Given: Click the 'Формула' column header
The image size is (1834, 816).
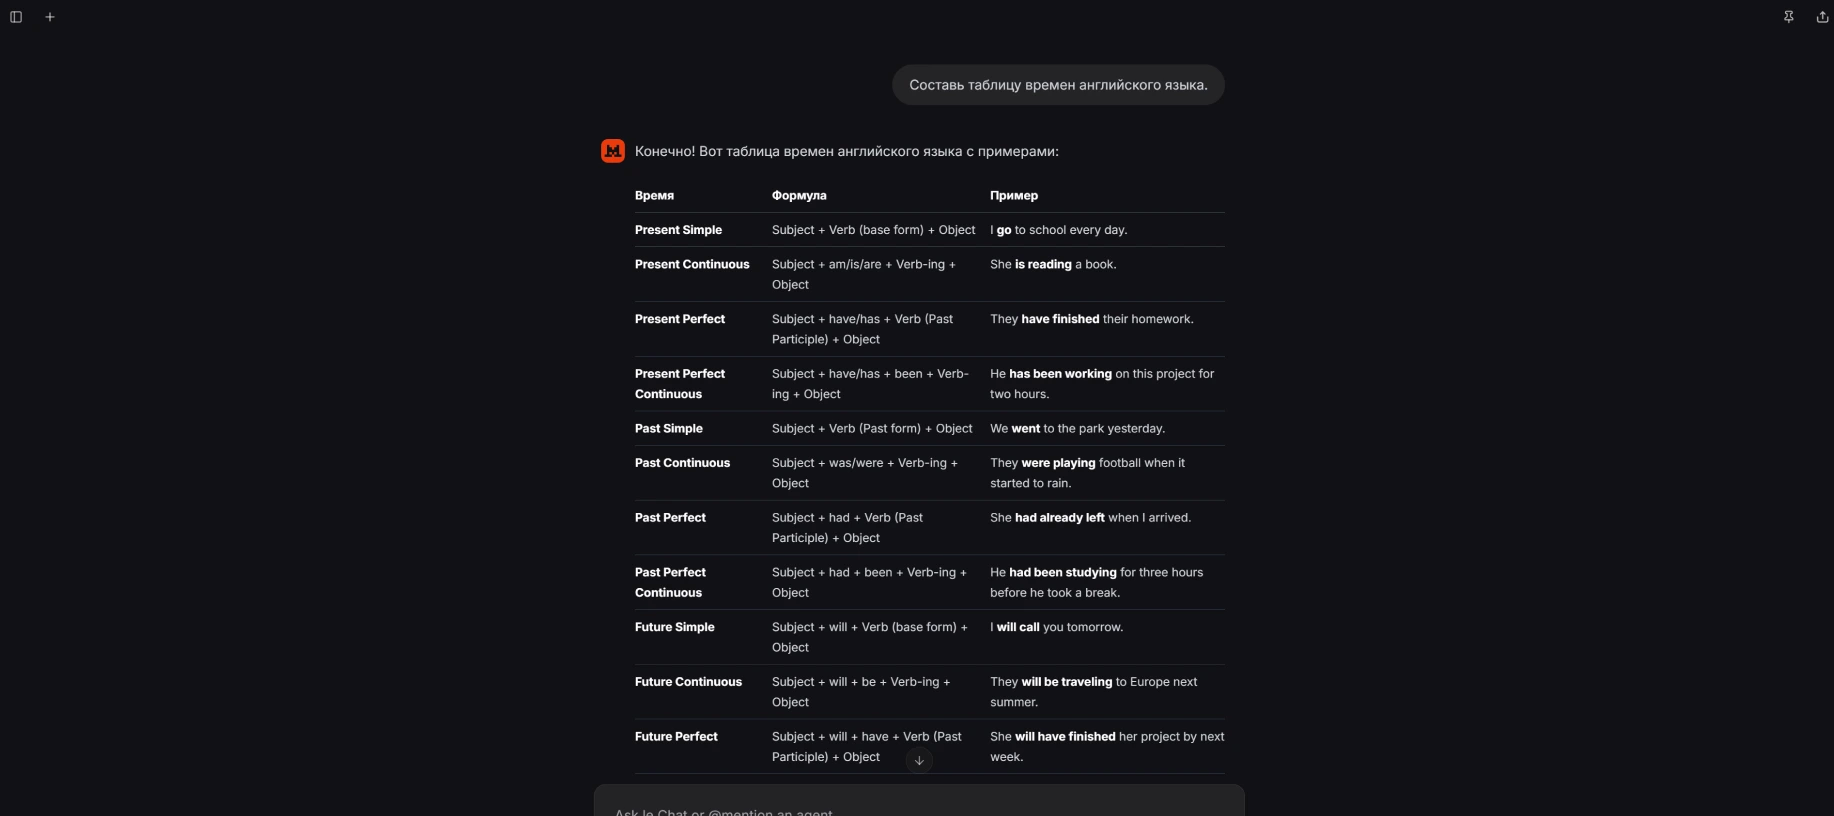Looking at the screenshot, I should click(799, 196).
